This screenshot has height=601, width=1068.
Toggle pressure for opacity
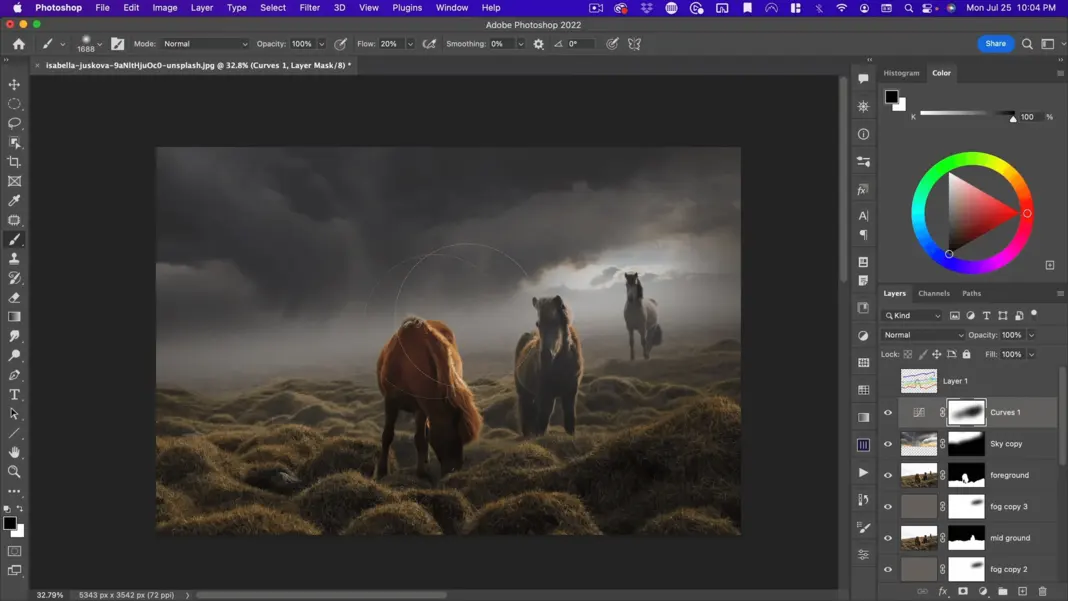coord(341,44)
